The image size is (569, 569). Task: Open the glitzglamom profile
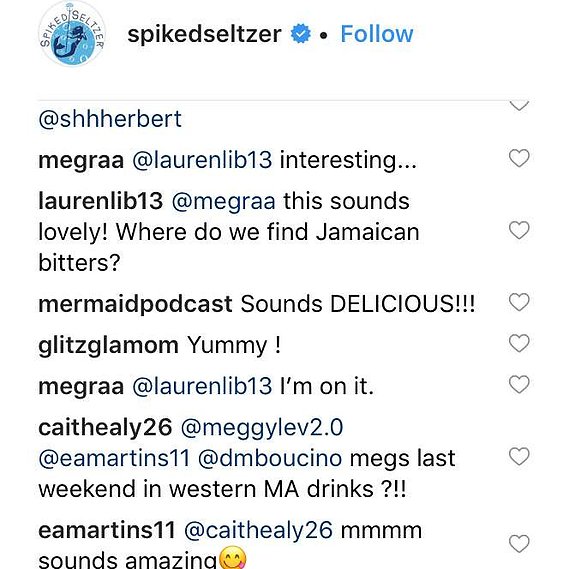pyautogui.click(x=108, y=345)
